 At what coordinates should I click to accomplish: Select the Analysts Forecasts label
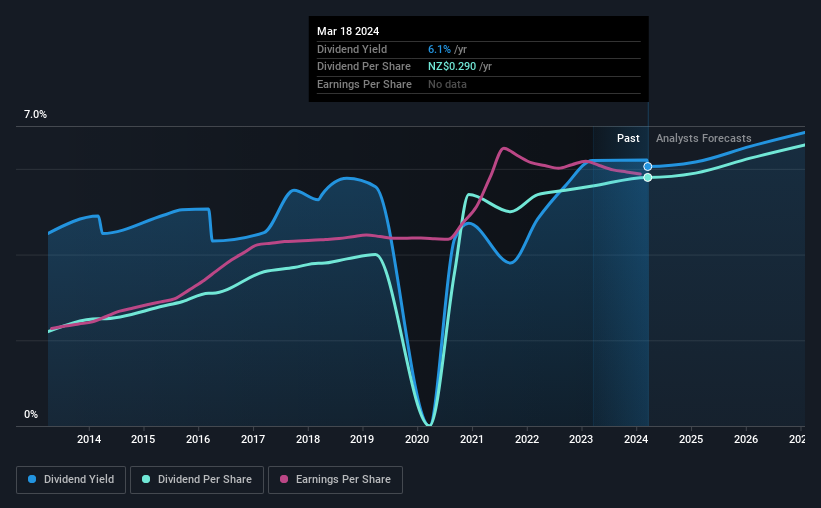(x=703, y=138)
